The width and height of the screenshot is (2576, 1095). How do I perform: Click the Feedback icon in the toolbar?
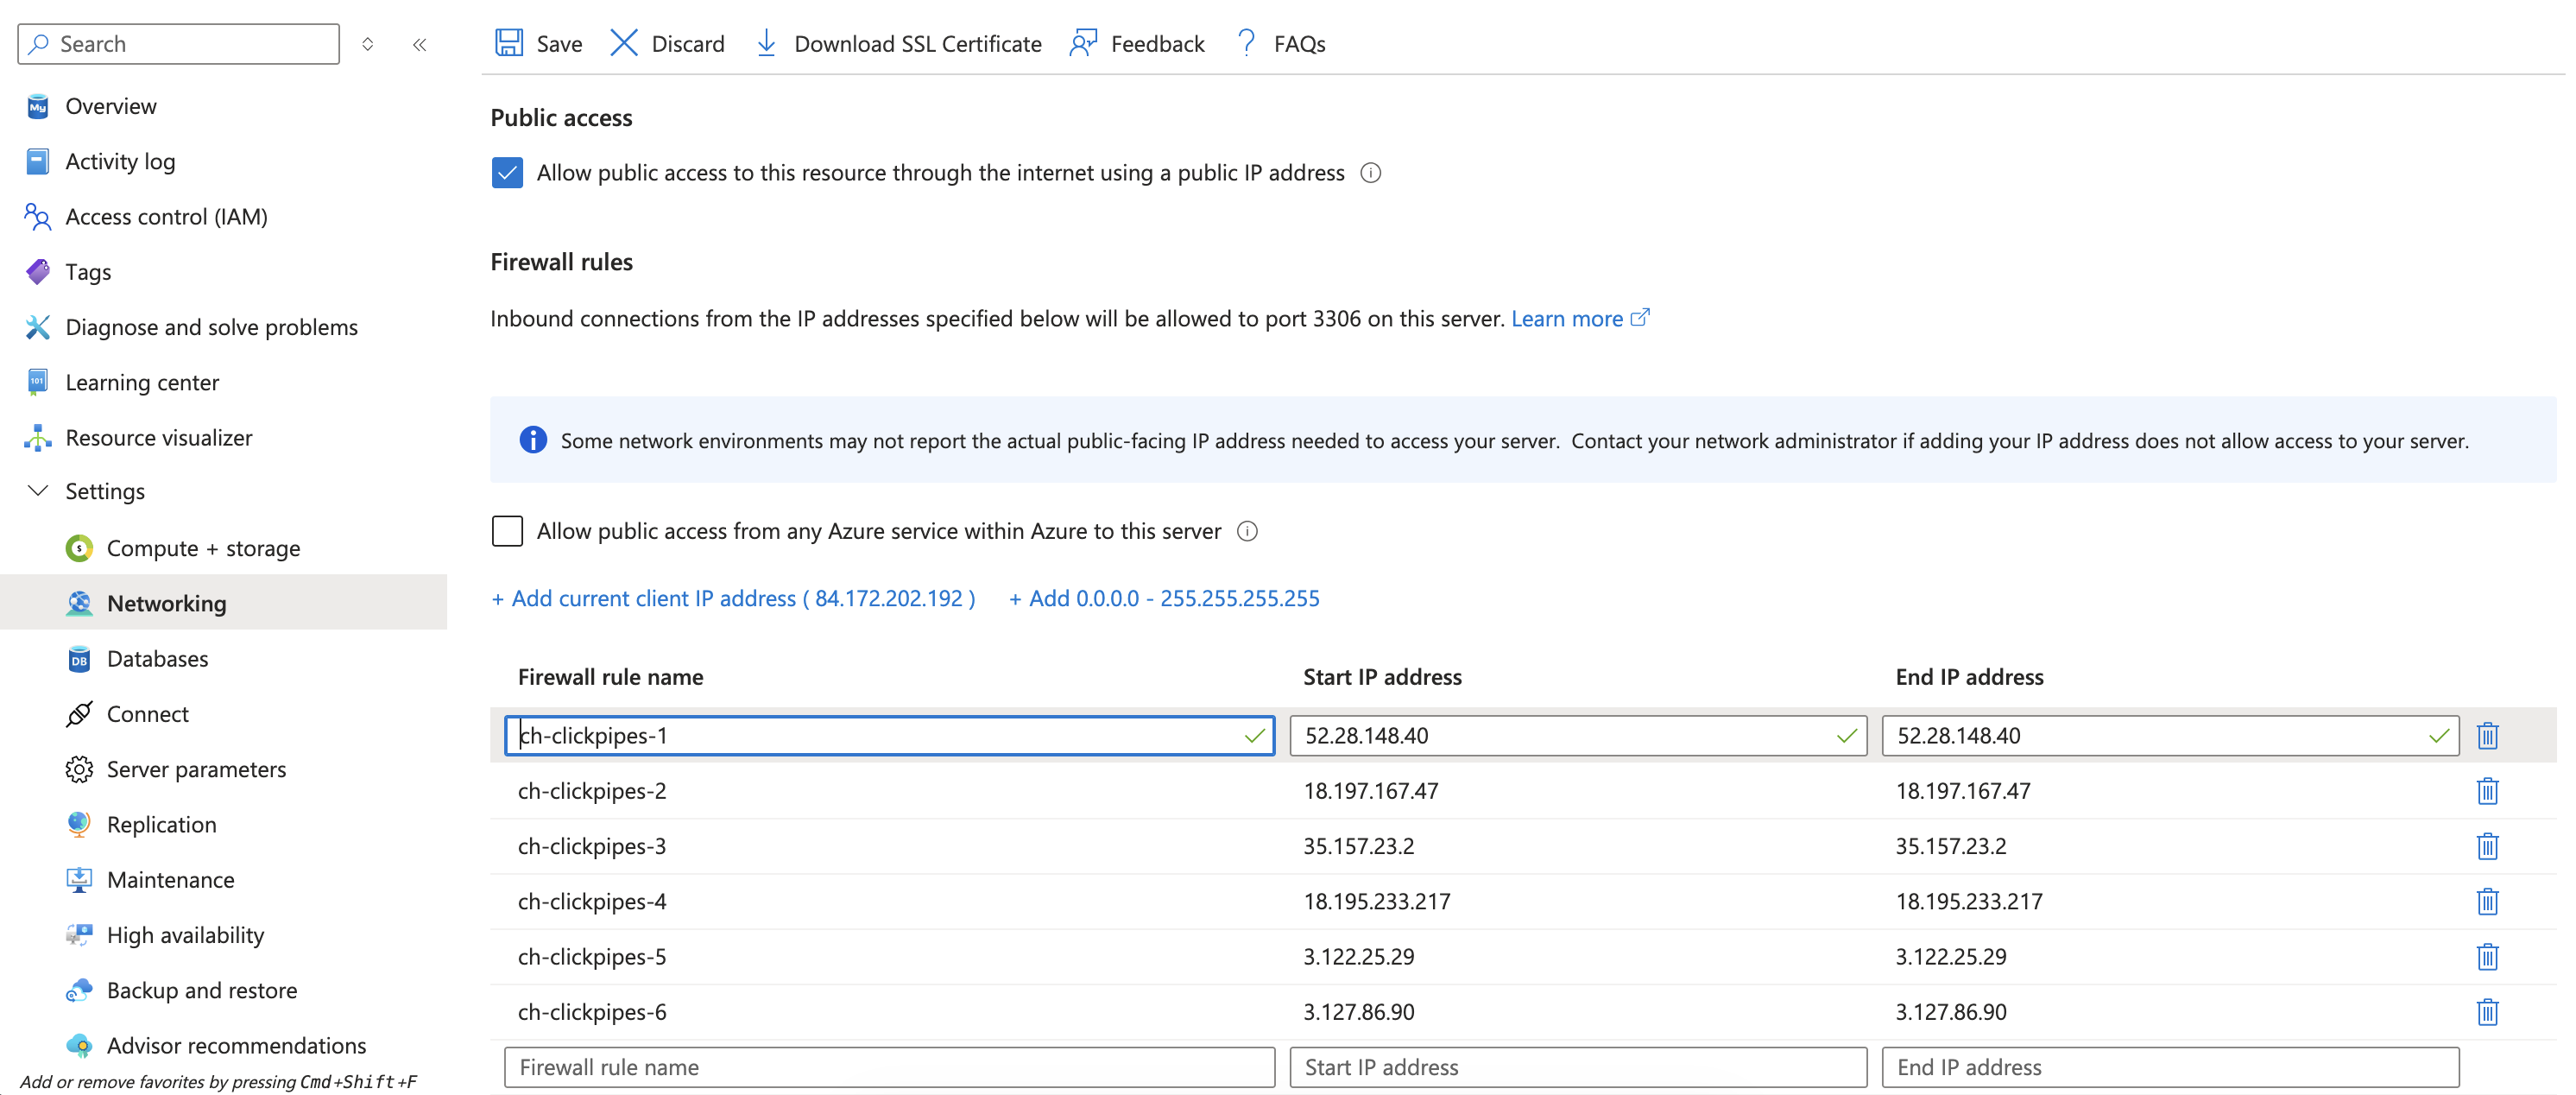pyautogui.click(x=1082, y=43)
